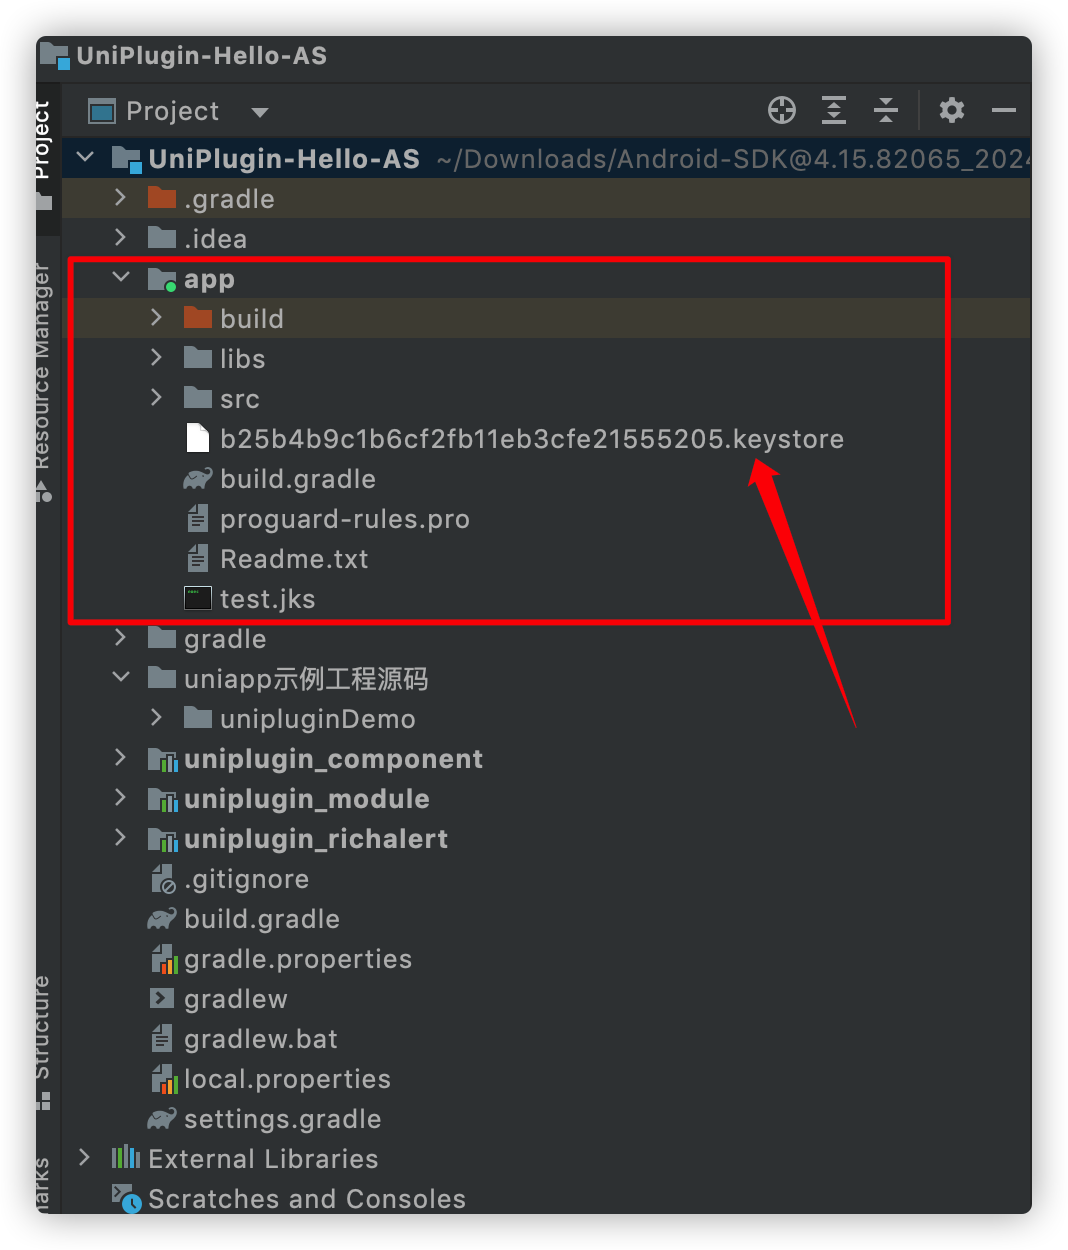Click the test.jks file icon

point(198,598)
